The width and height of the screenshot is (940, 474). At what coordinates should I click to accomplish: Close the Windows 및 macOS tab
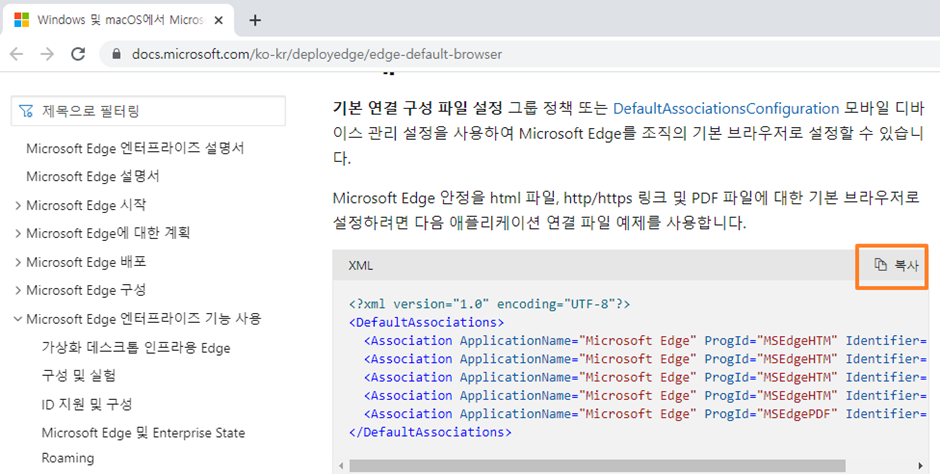[219, 20]
